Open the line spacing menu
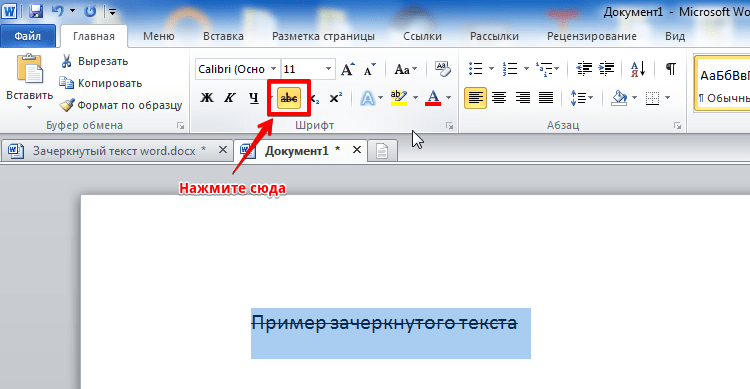This screenshot has width=750, height=389. click(x=582, y=98)
